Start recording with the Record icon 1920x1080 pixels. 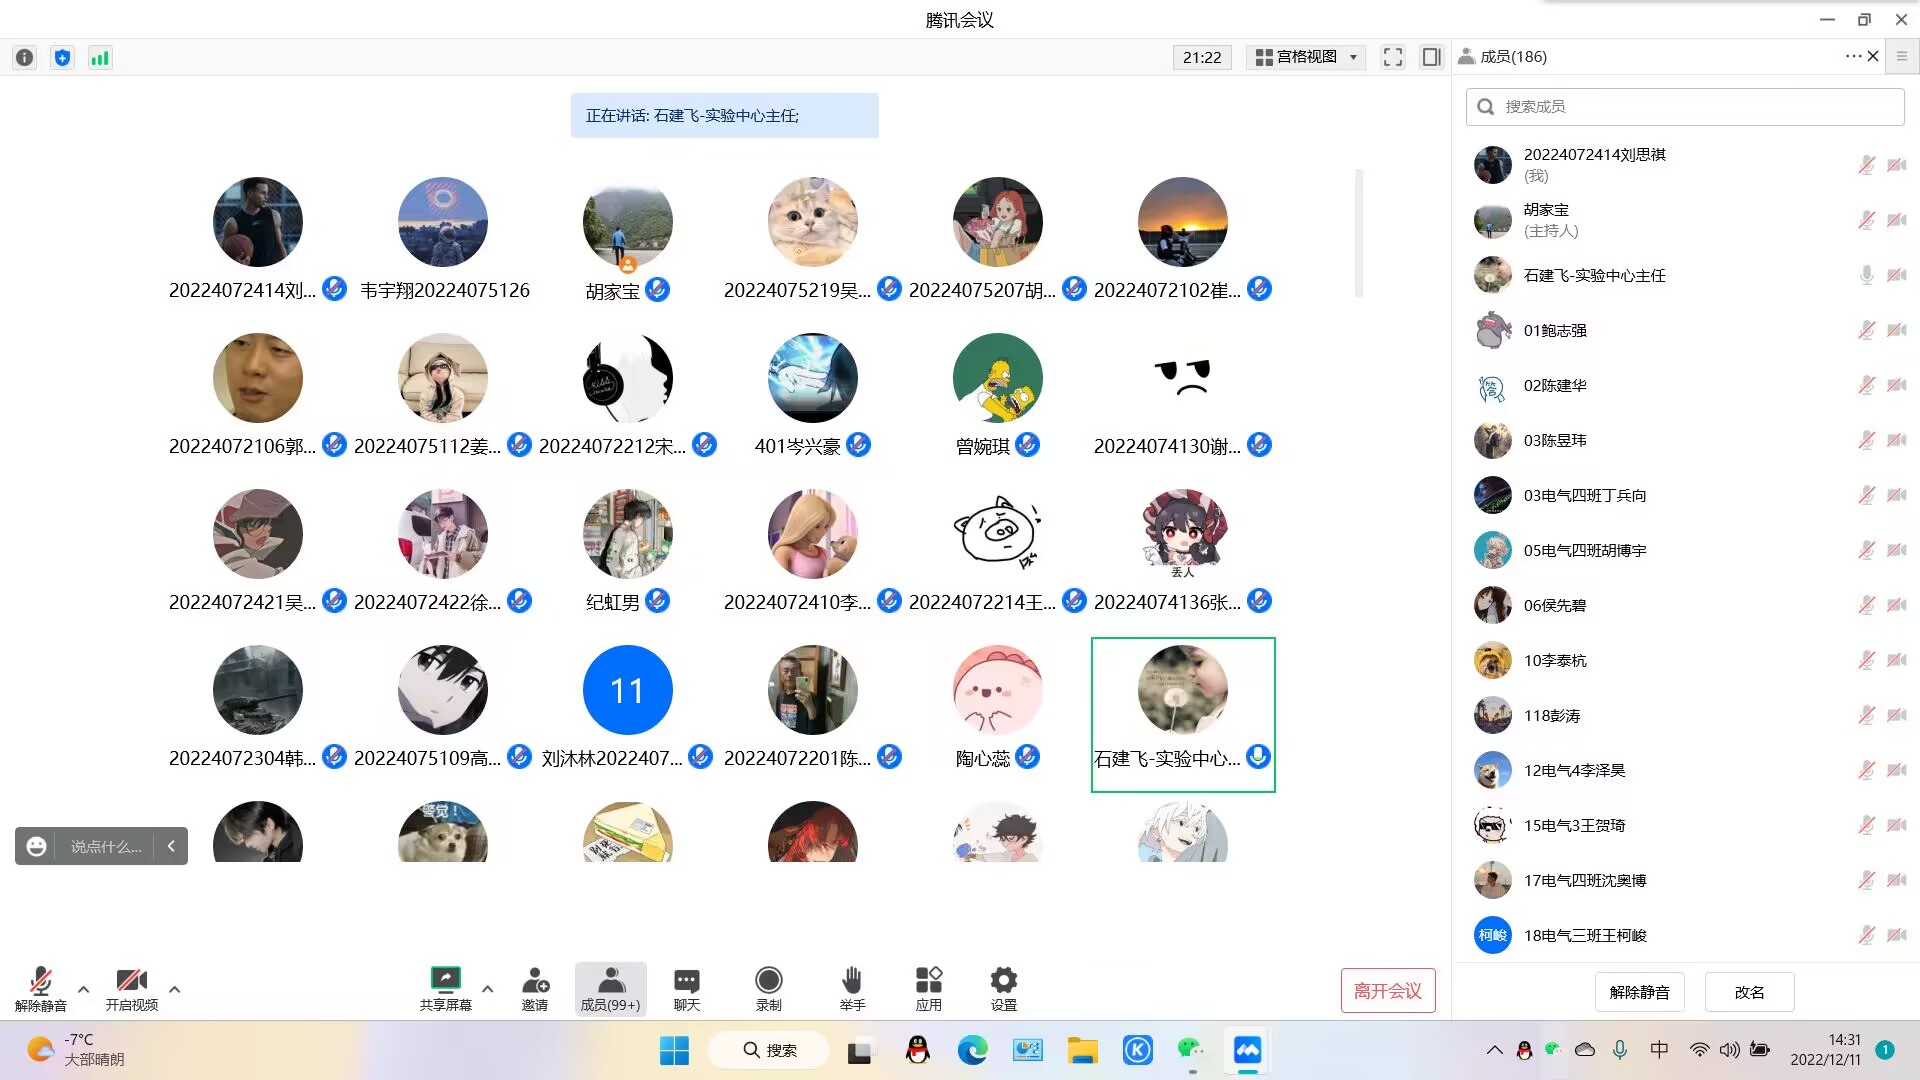(x=768, y=988)
